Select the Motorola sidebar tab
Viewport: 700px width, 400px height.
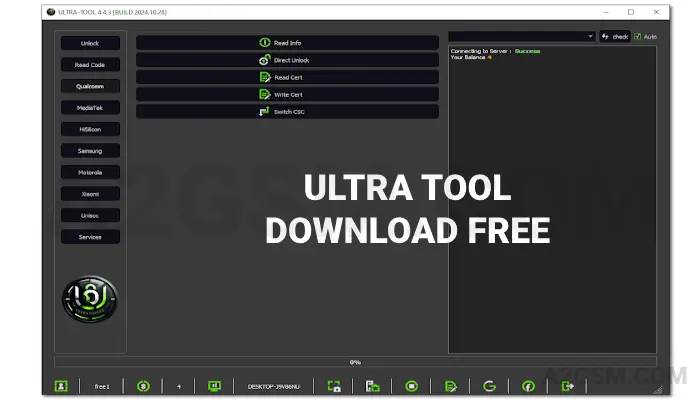point(90,172)
